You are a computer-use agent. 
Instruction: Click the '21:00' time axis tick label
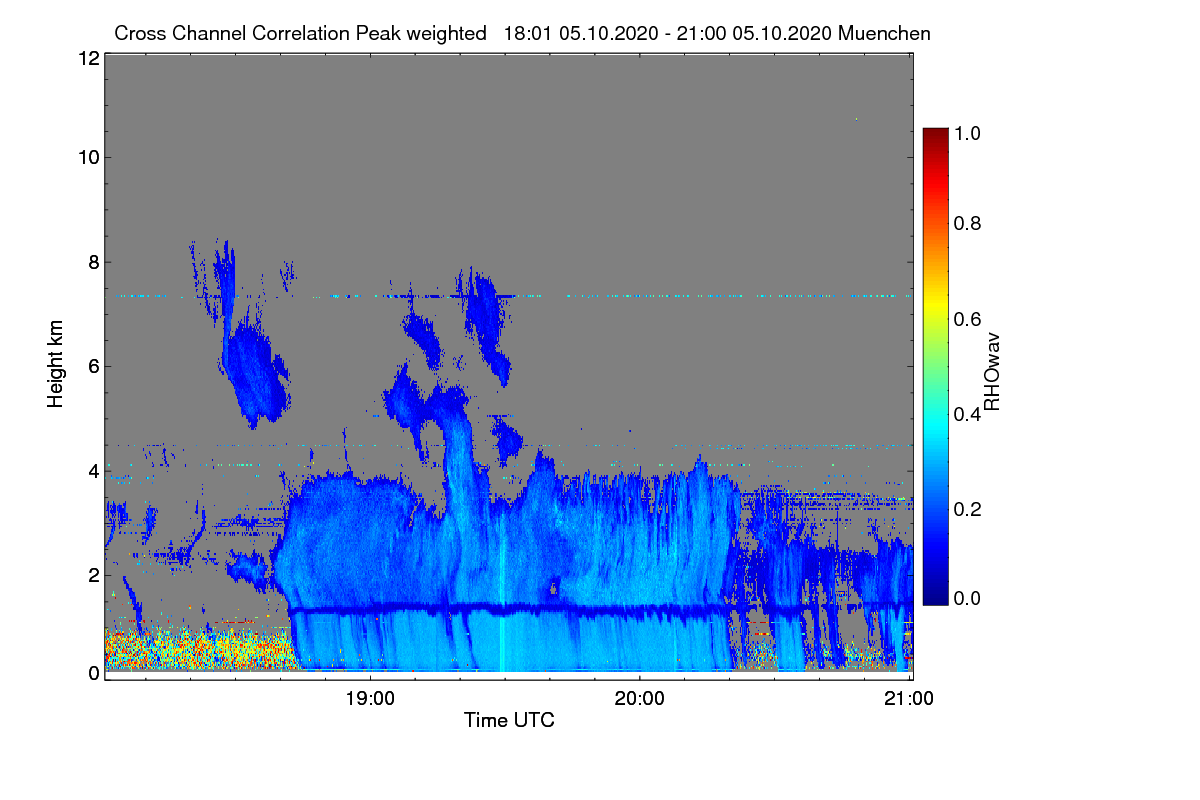pos(909,698)
